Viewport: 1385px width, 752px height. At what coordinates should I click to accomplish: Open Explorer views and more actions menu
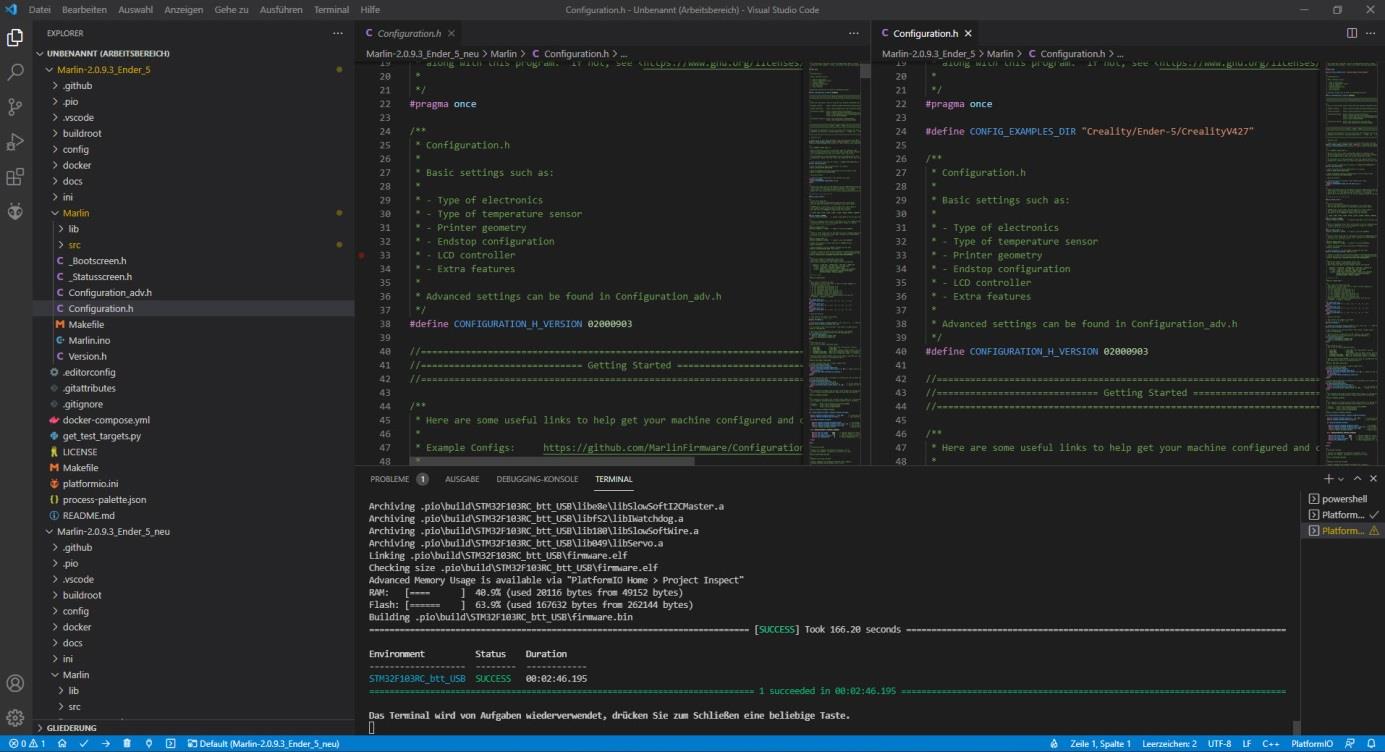click(338, 33)
